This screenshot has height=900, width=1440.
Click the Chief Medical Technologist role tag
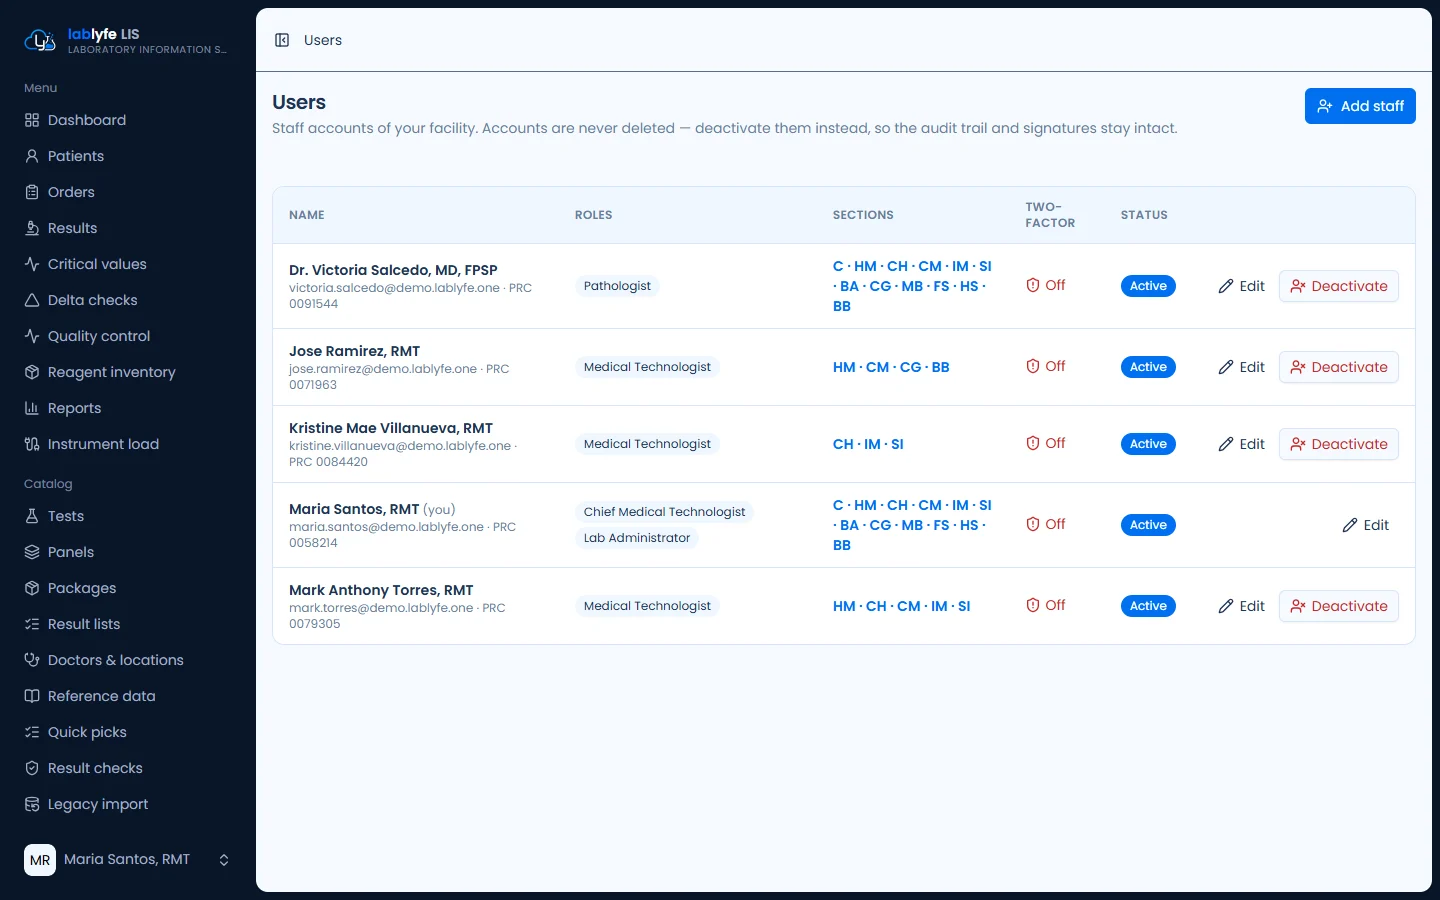pyautogui.click(x=664, y=512)
